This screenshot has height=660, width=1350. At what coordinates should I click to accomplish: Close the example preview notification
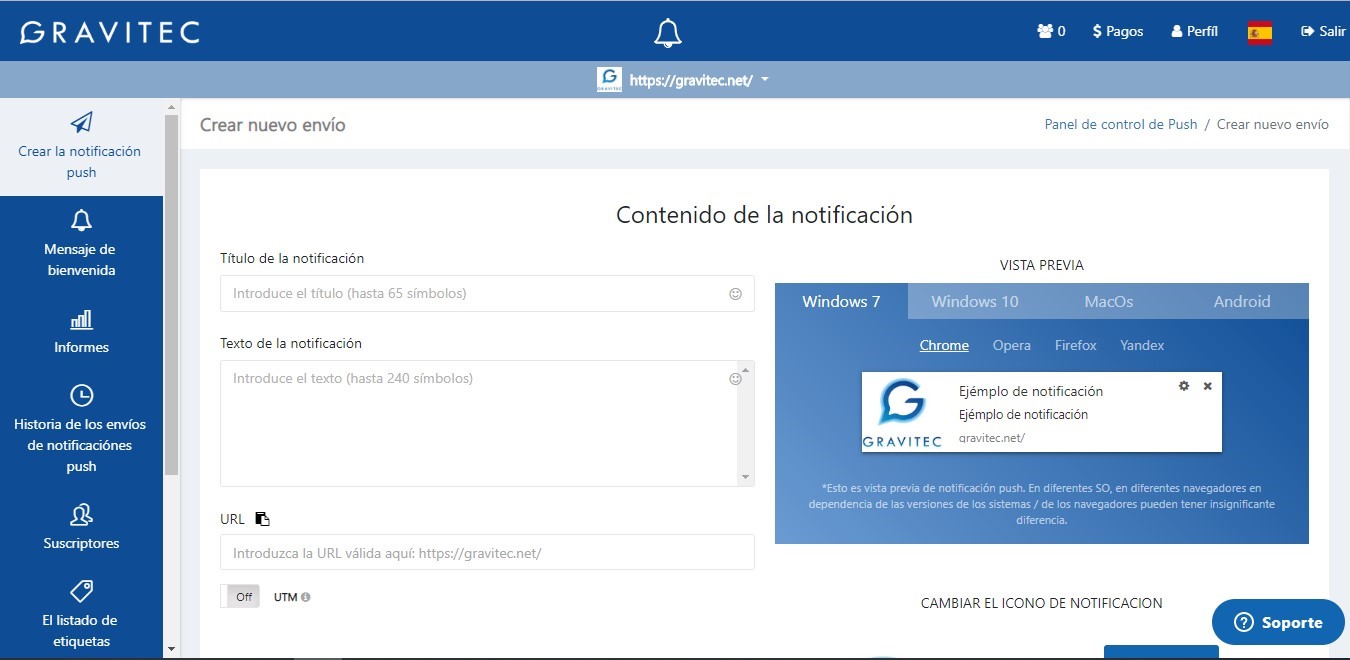[1207, 385]
